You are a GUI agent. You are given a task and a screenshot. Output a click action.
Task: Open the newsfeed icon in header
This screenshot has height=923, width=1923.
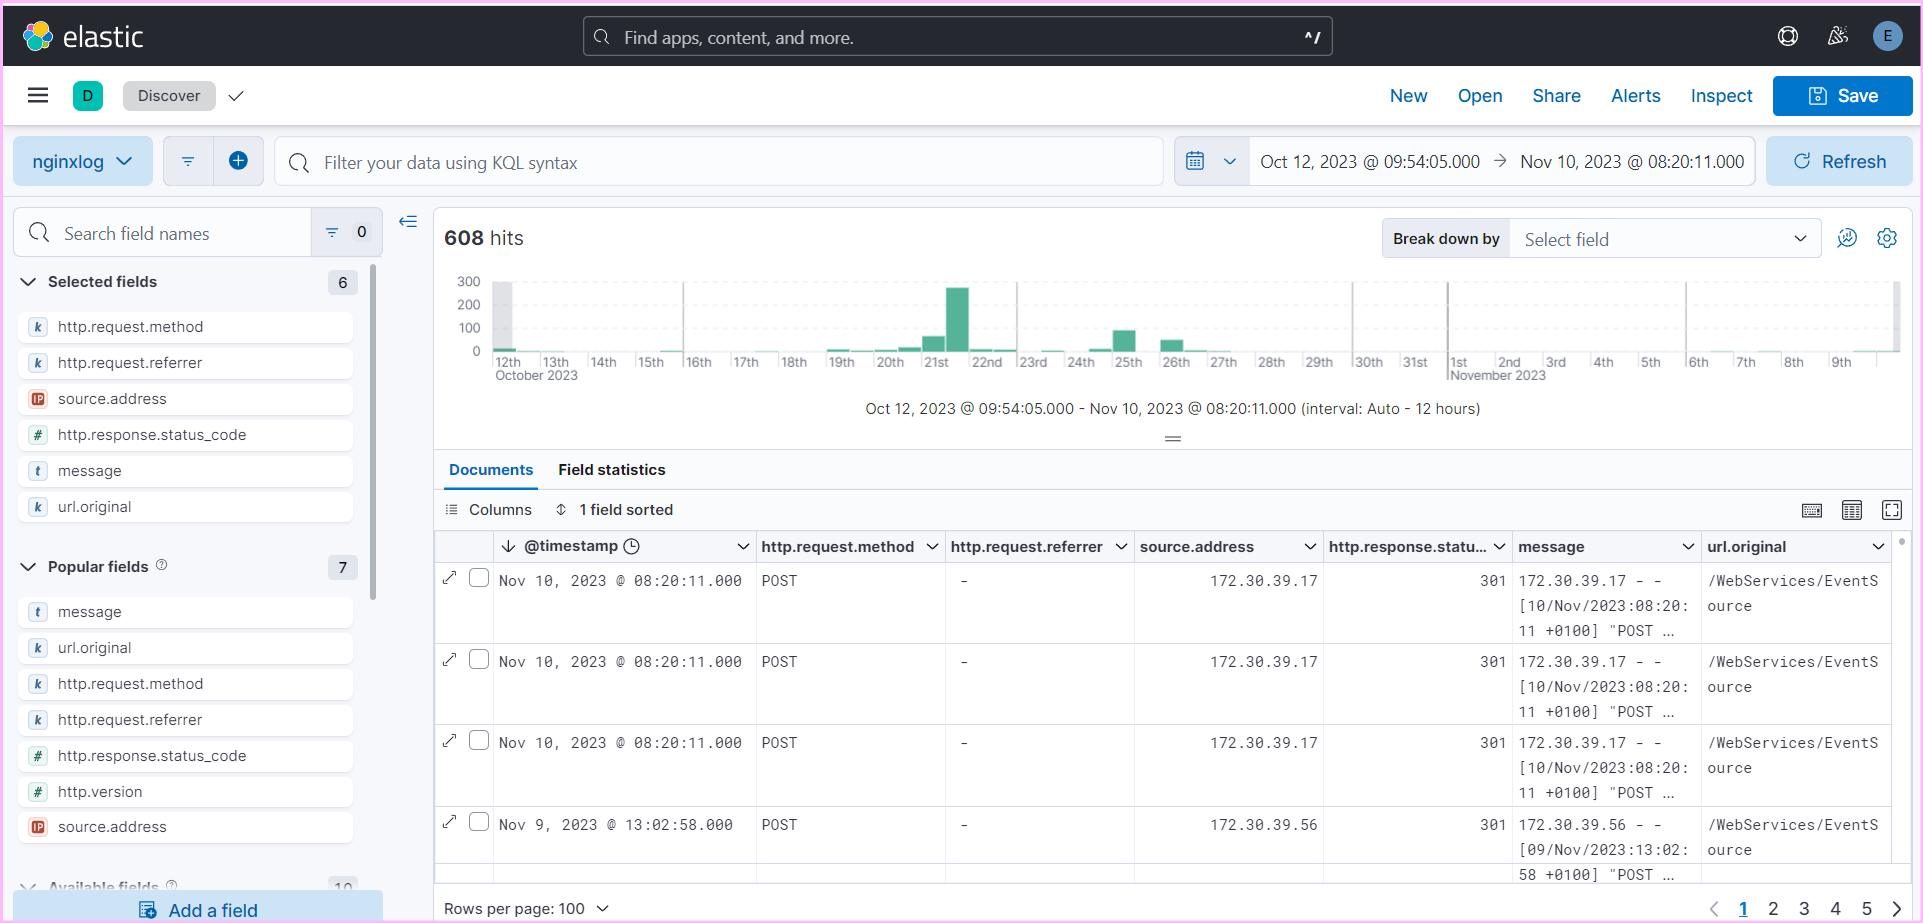(1838, 36)
